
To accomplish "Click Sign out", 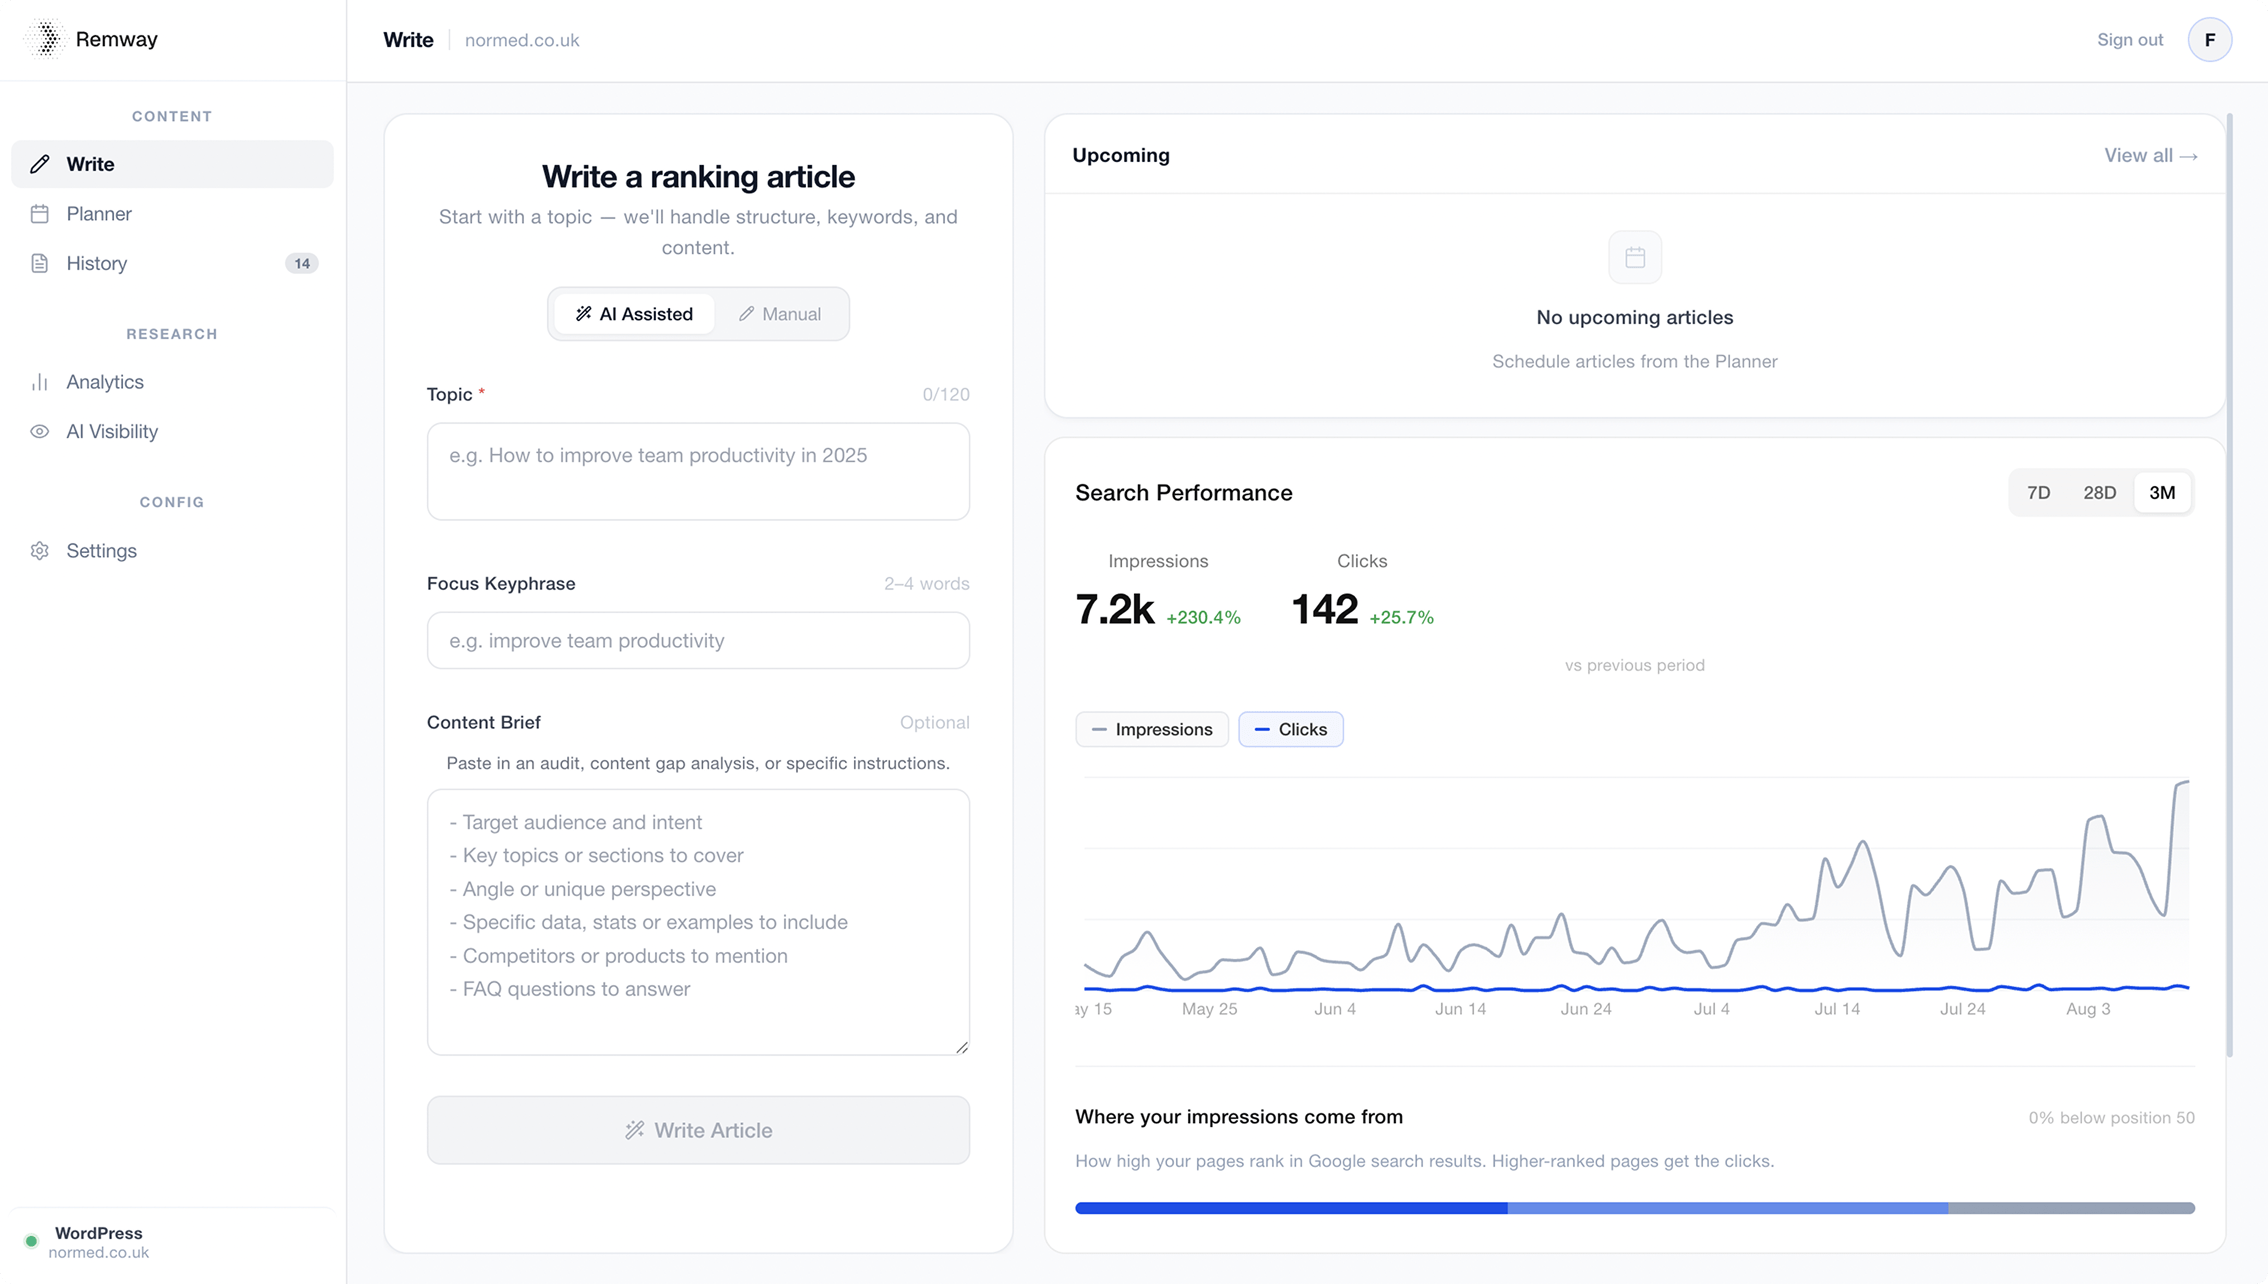I will coord(2130,40).
